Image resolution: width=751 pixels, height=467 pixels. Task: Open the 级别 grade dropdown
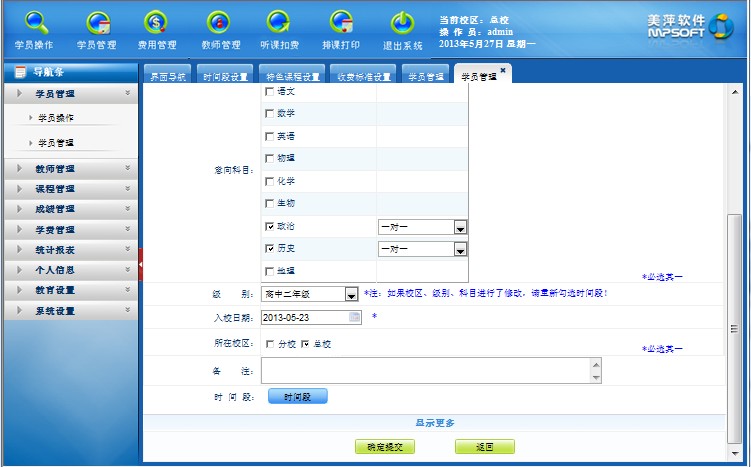pyautogui.click(x=351, y=294)
